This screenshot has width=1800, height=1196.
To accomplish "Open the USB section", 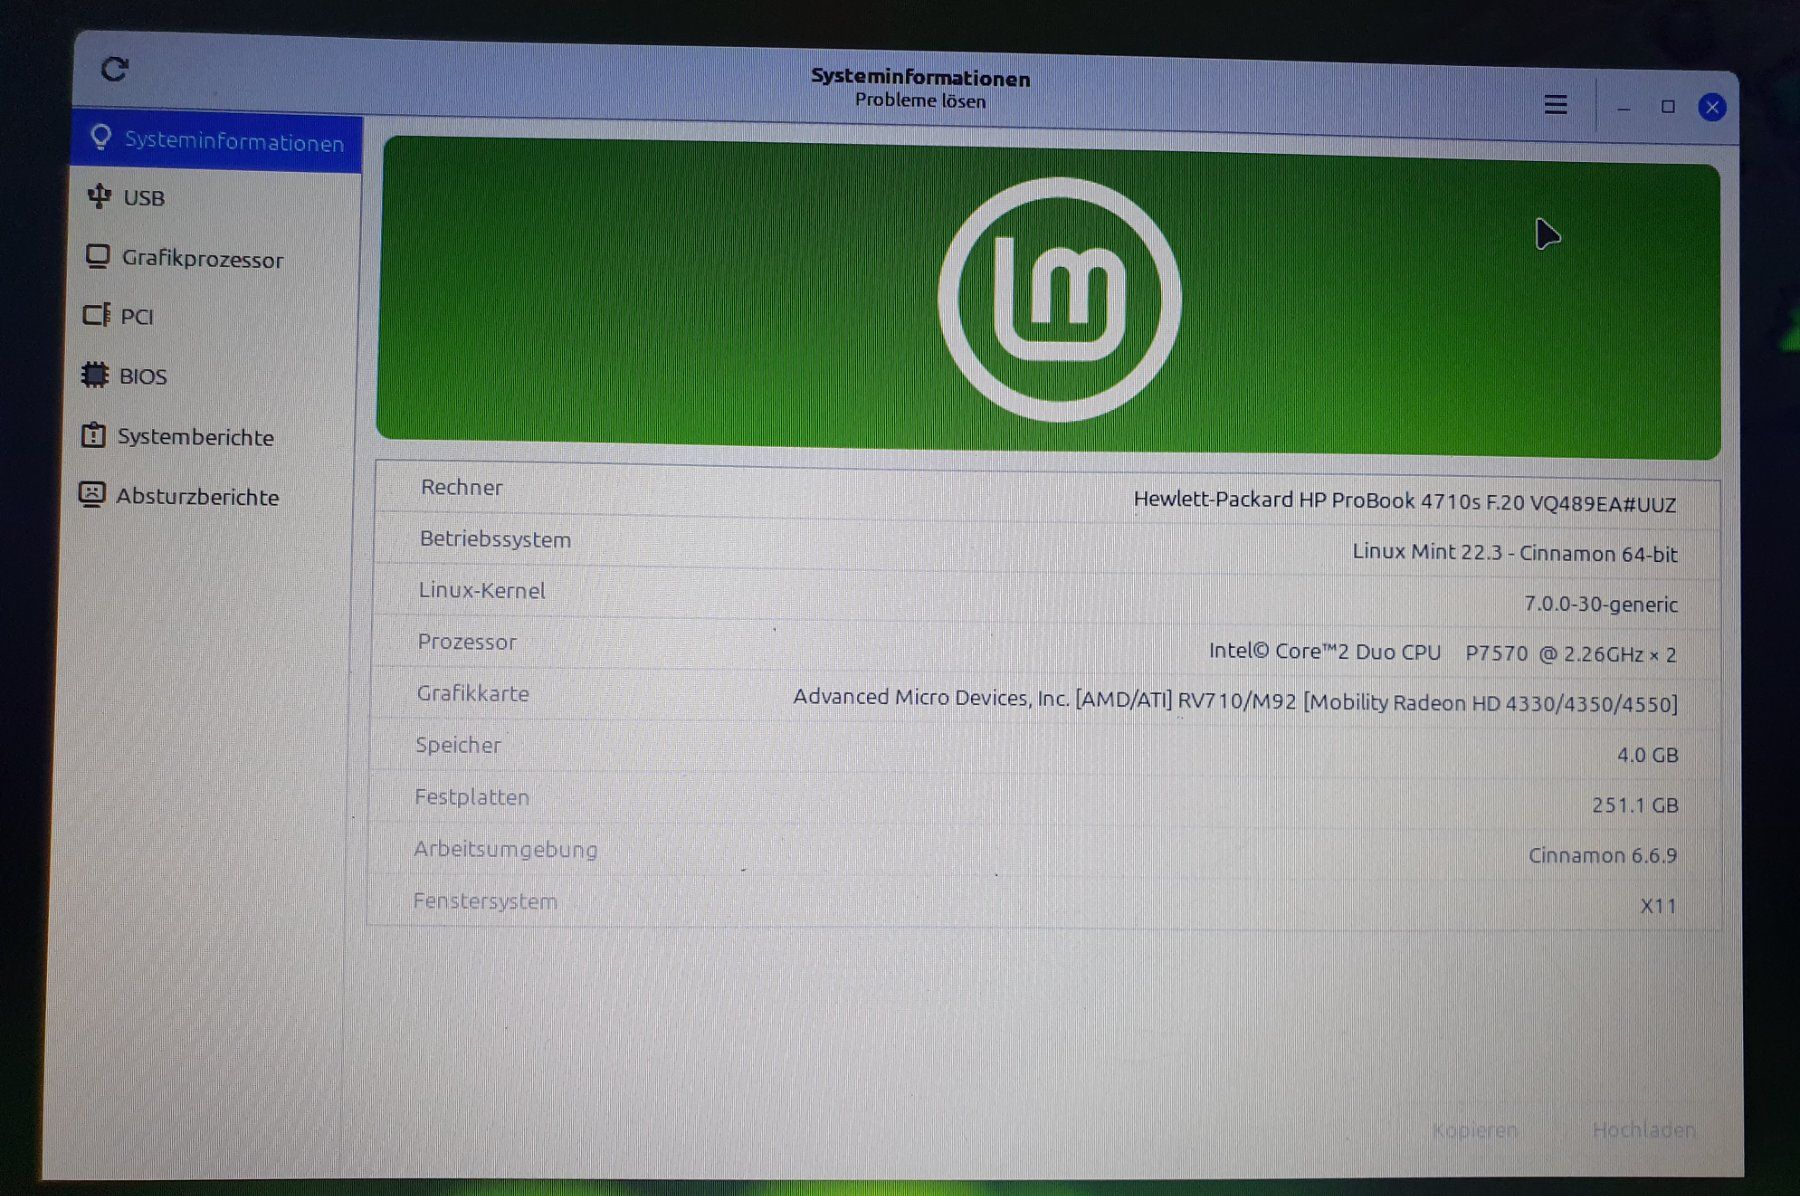I will [x=215, y=198].
